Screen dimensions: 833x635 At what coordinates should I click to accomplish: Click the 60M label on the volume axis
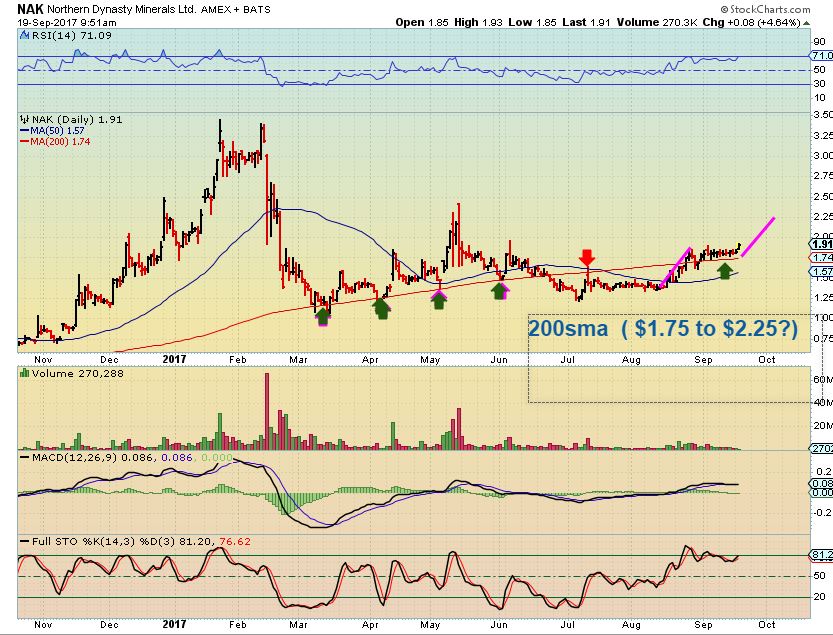823,379
